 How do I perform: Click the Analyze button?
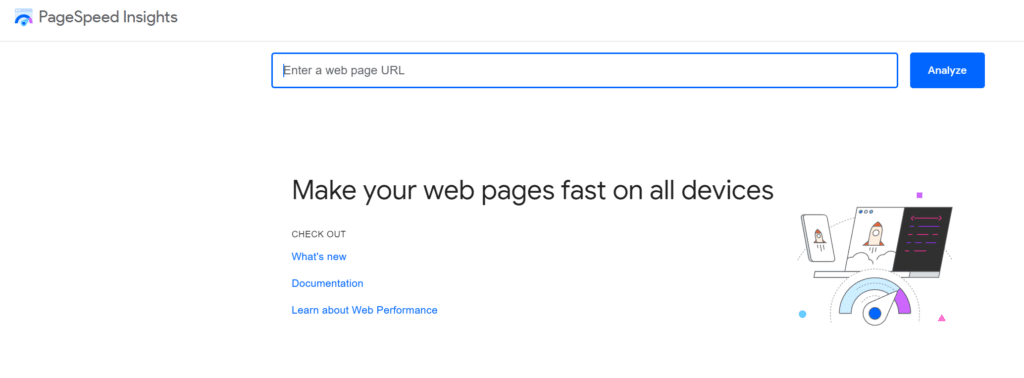947,70
